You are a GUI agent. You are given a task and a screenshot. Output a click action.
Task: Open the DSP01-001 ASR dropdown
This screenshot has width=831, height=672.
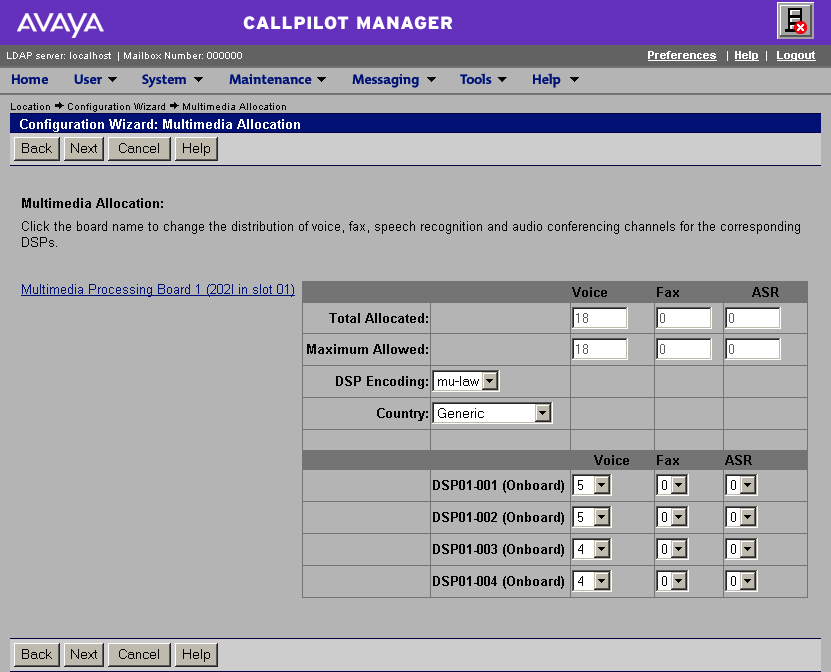741,485
